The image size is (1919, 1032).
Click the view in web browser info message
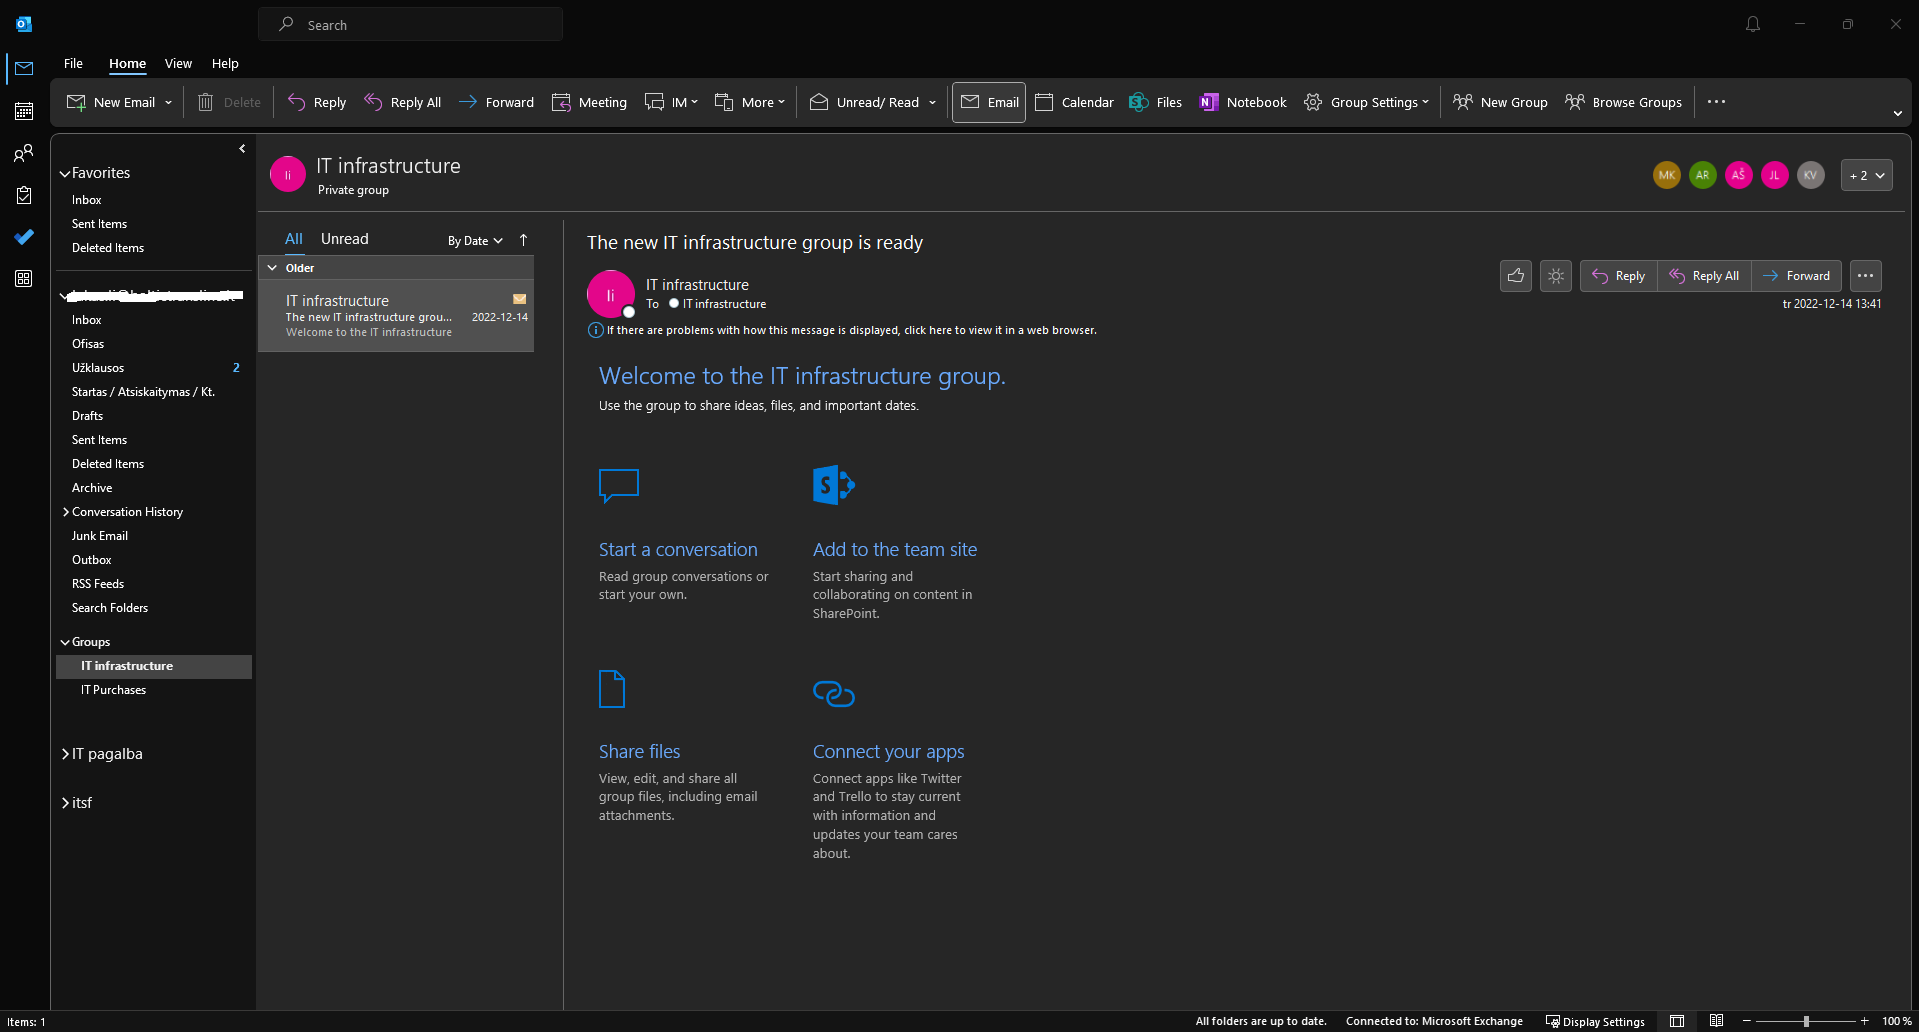pyautogui.click(x=852, y=330)
